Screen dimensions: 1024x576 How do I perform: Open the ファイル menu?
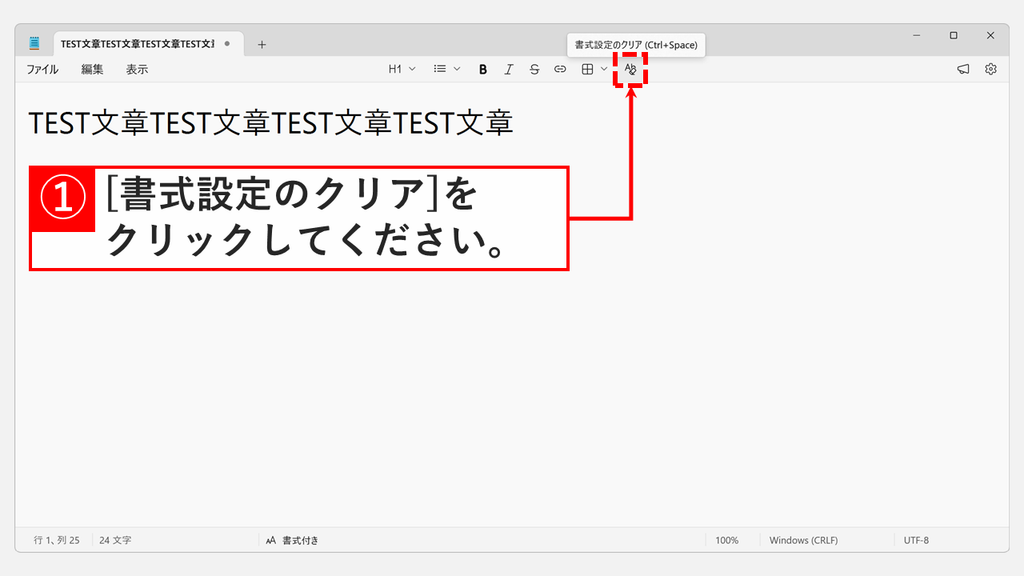(x=42, y=69)
